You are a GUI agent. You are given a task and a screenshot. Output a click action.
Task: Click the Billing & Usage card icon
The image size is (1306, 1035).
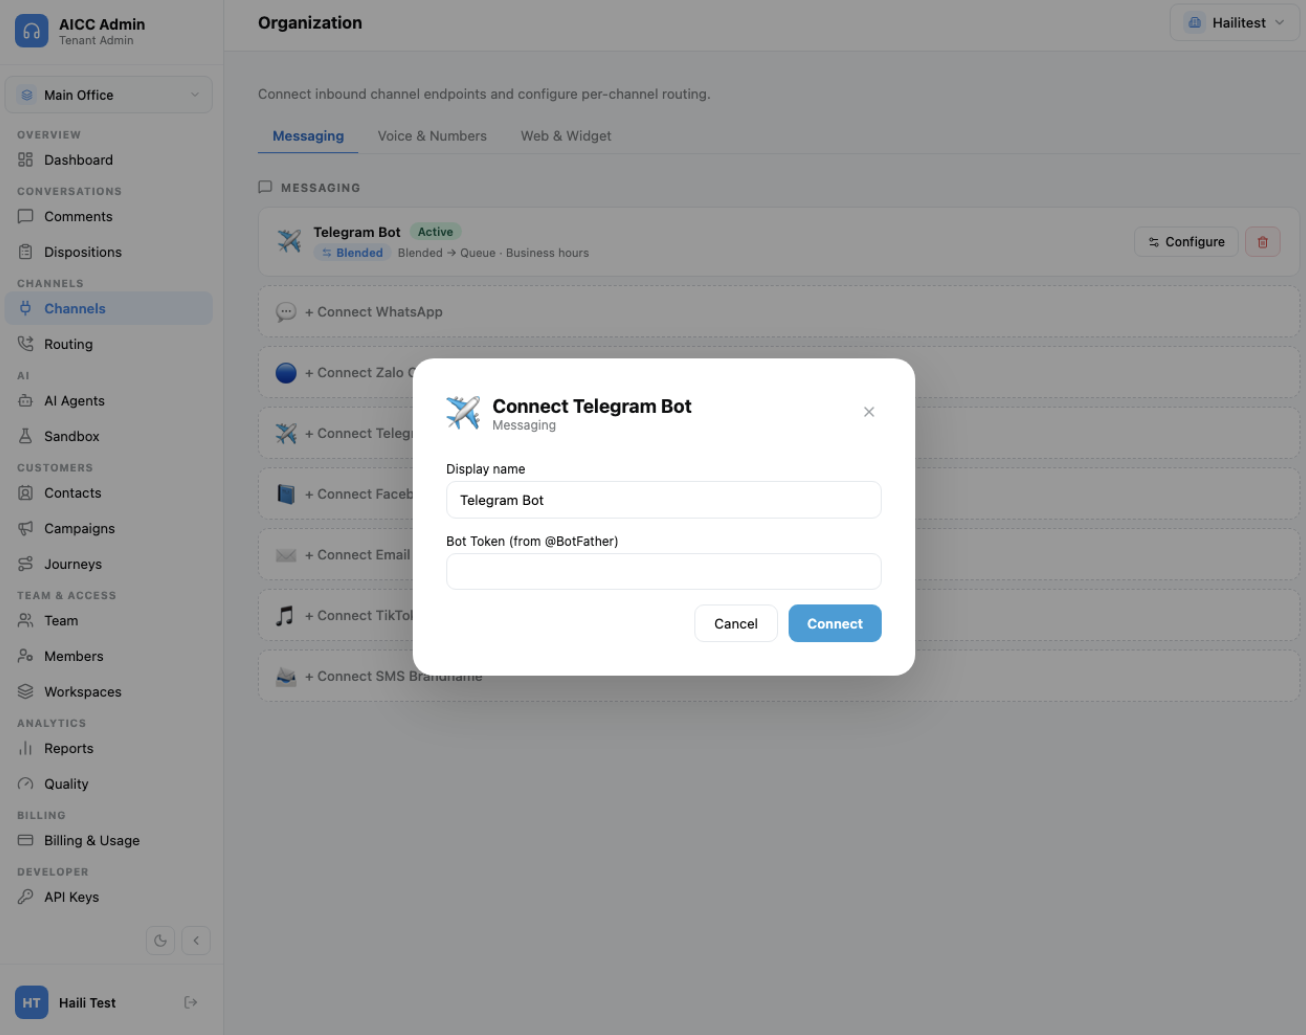pyautogui.click(x=26, y=841)
